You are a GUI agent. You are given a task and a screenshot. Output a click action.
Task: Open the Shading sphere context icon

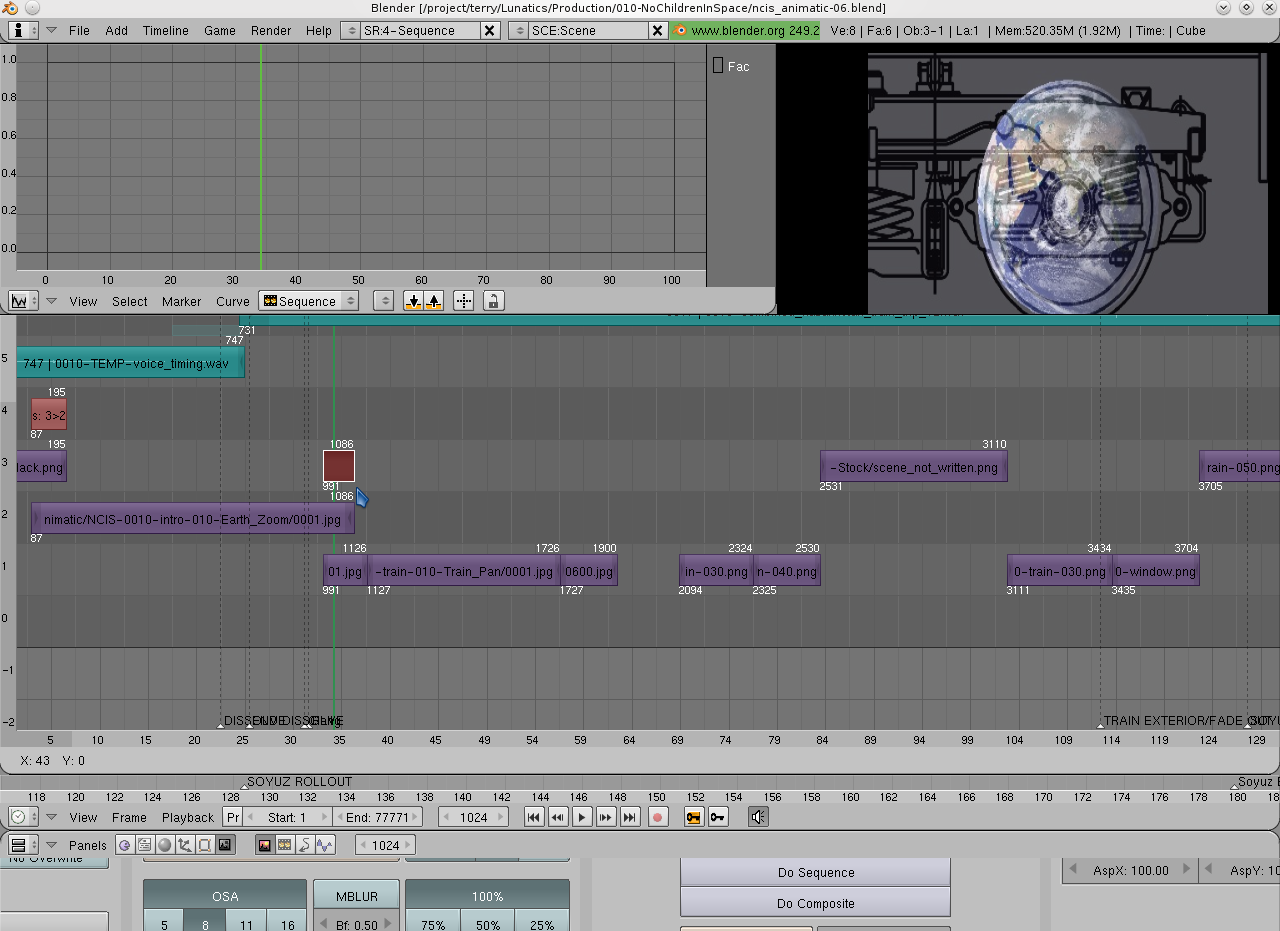pyautogui.click(x=165, y=845)
